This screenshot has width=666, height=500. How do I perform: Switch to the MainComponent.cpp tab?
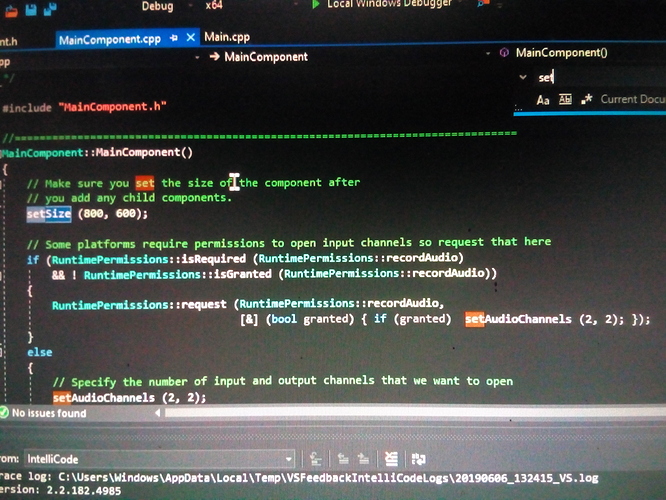(110, 40)
